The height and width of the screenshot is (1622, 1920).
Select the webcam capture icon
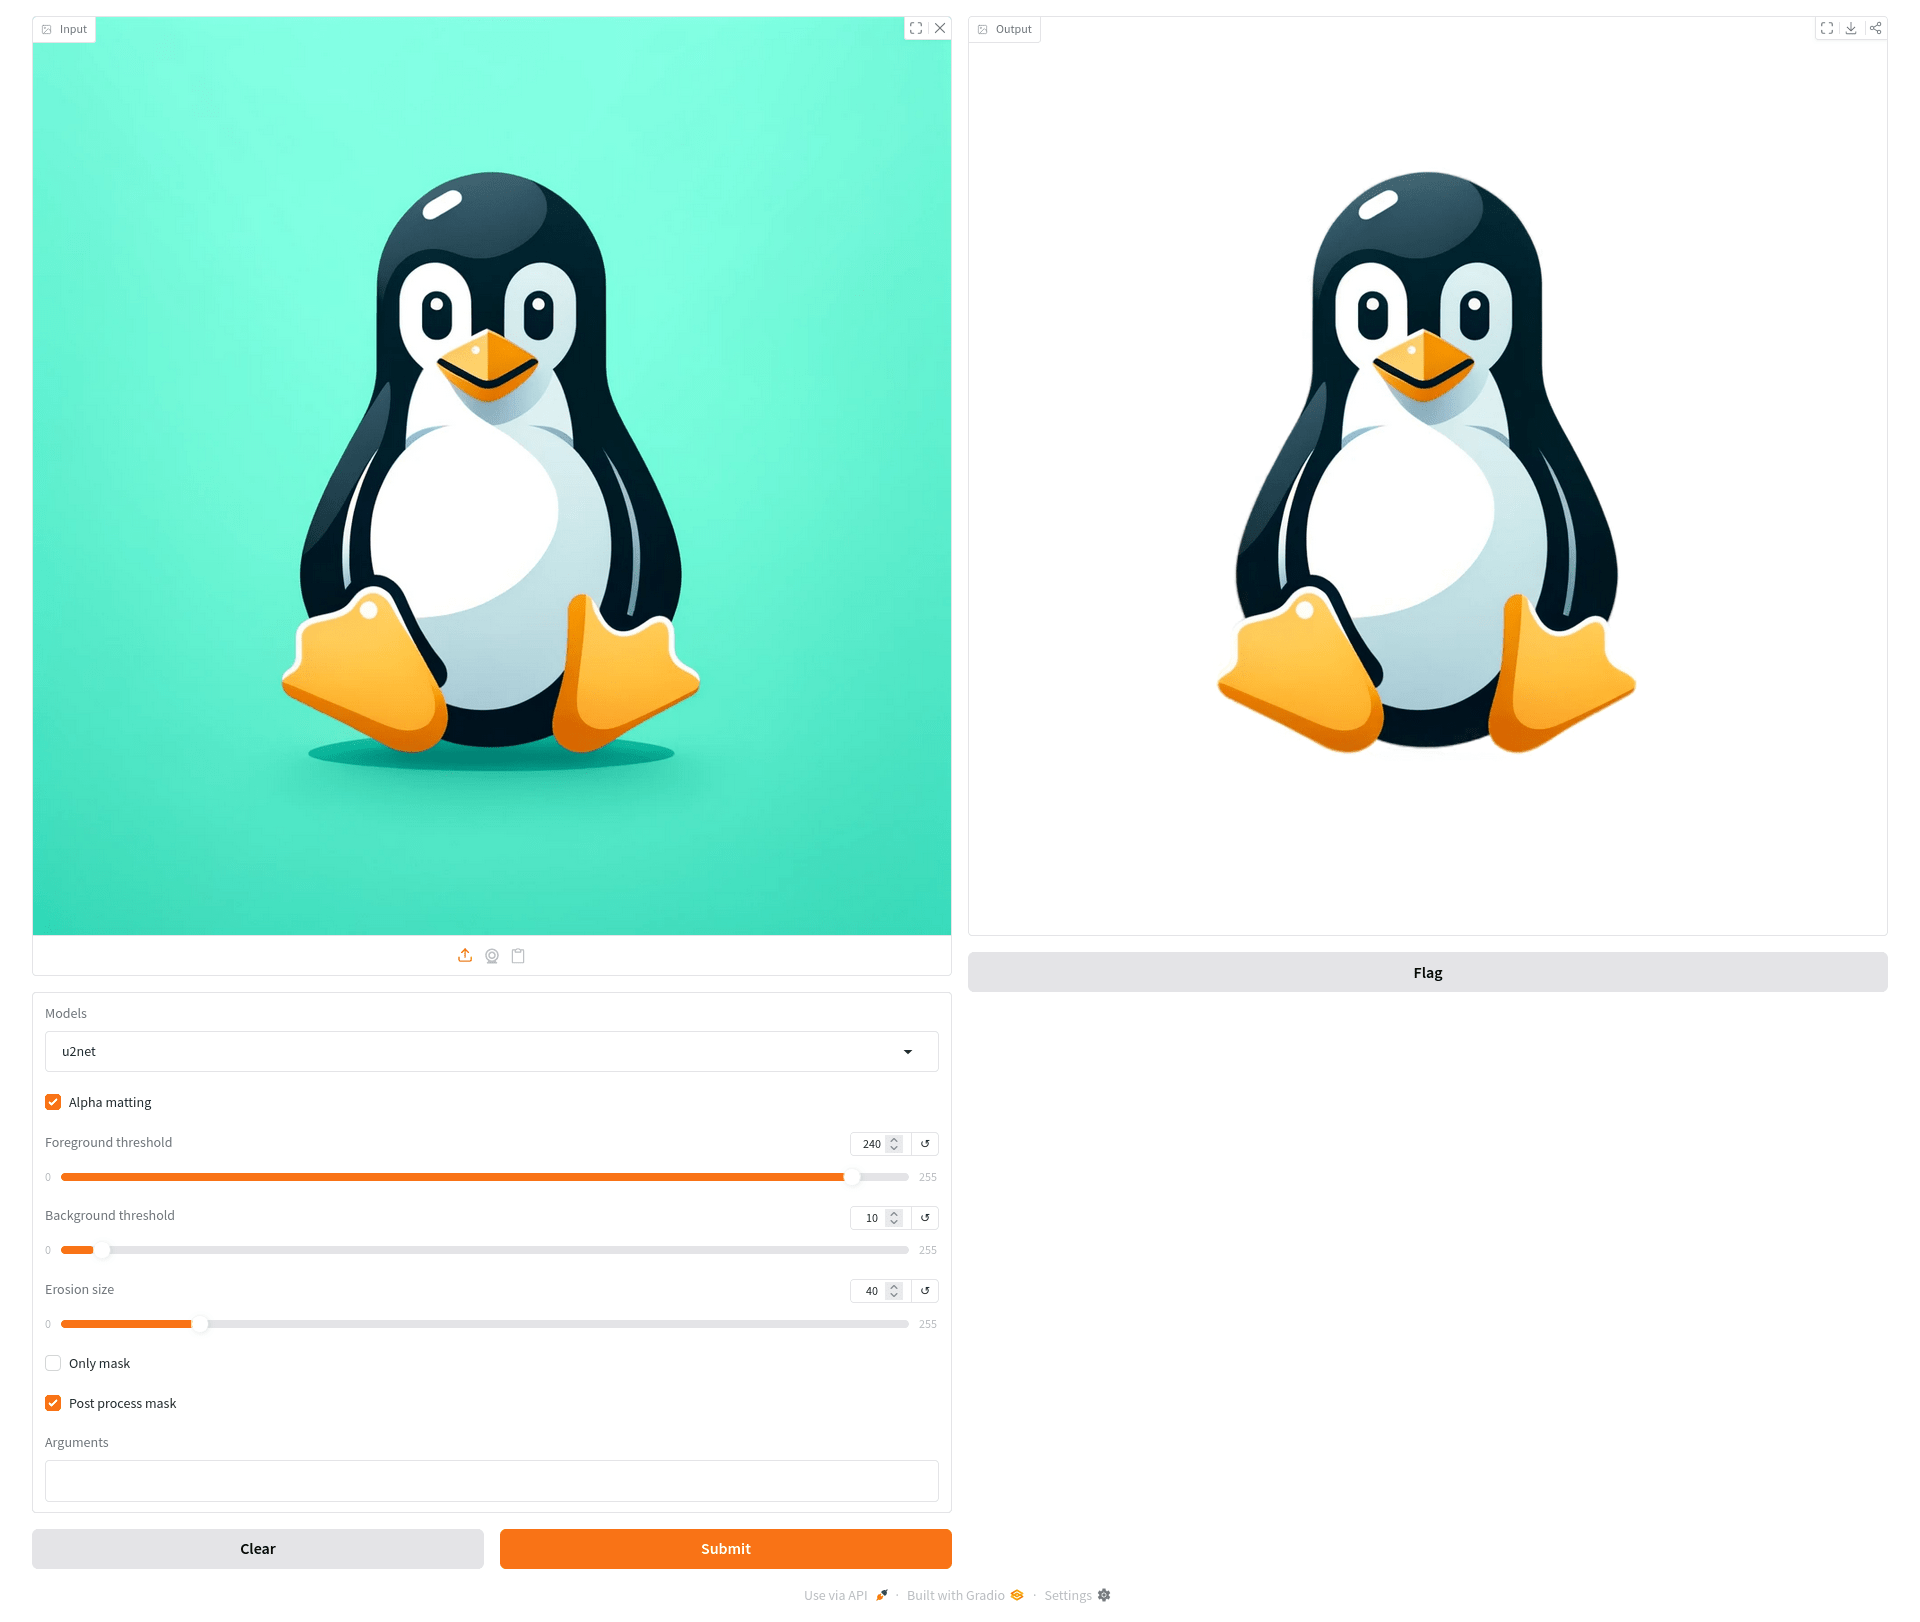[x=491, y=955]
